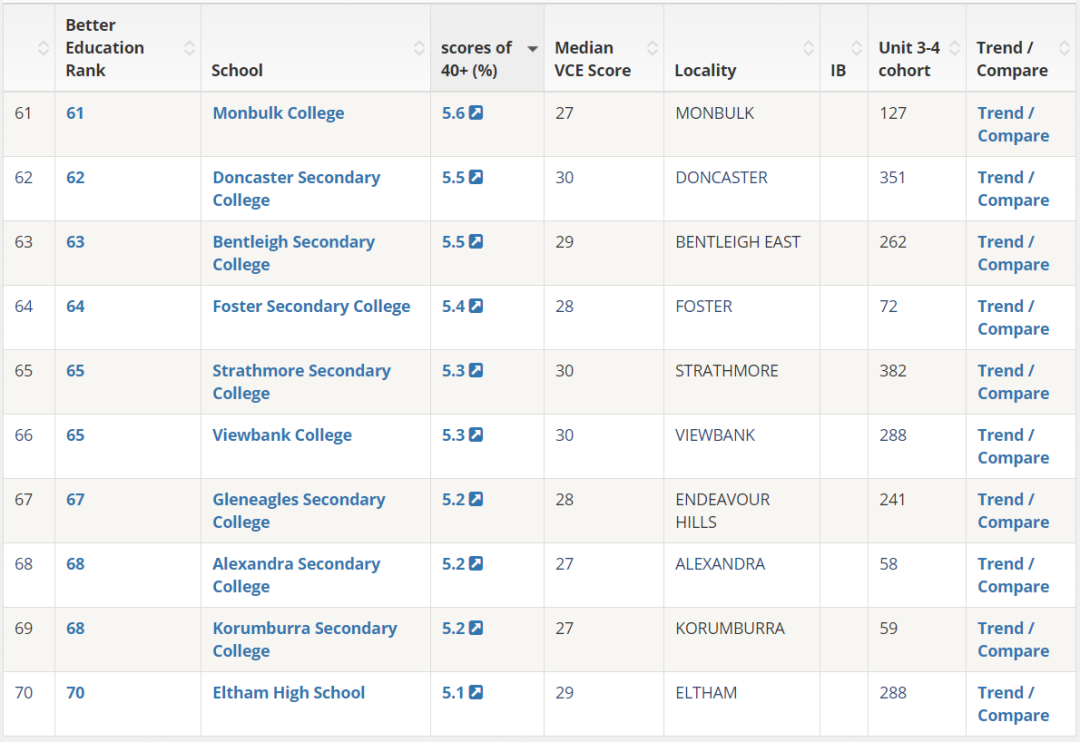This screenshot has height=742, width=1080.
Task: Click rank link 68 in Korumburra Secondary College row
Action: pos(75,628)
